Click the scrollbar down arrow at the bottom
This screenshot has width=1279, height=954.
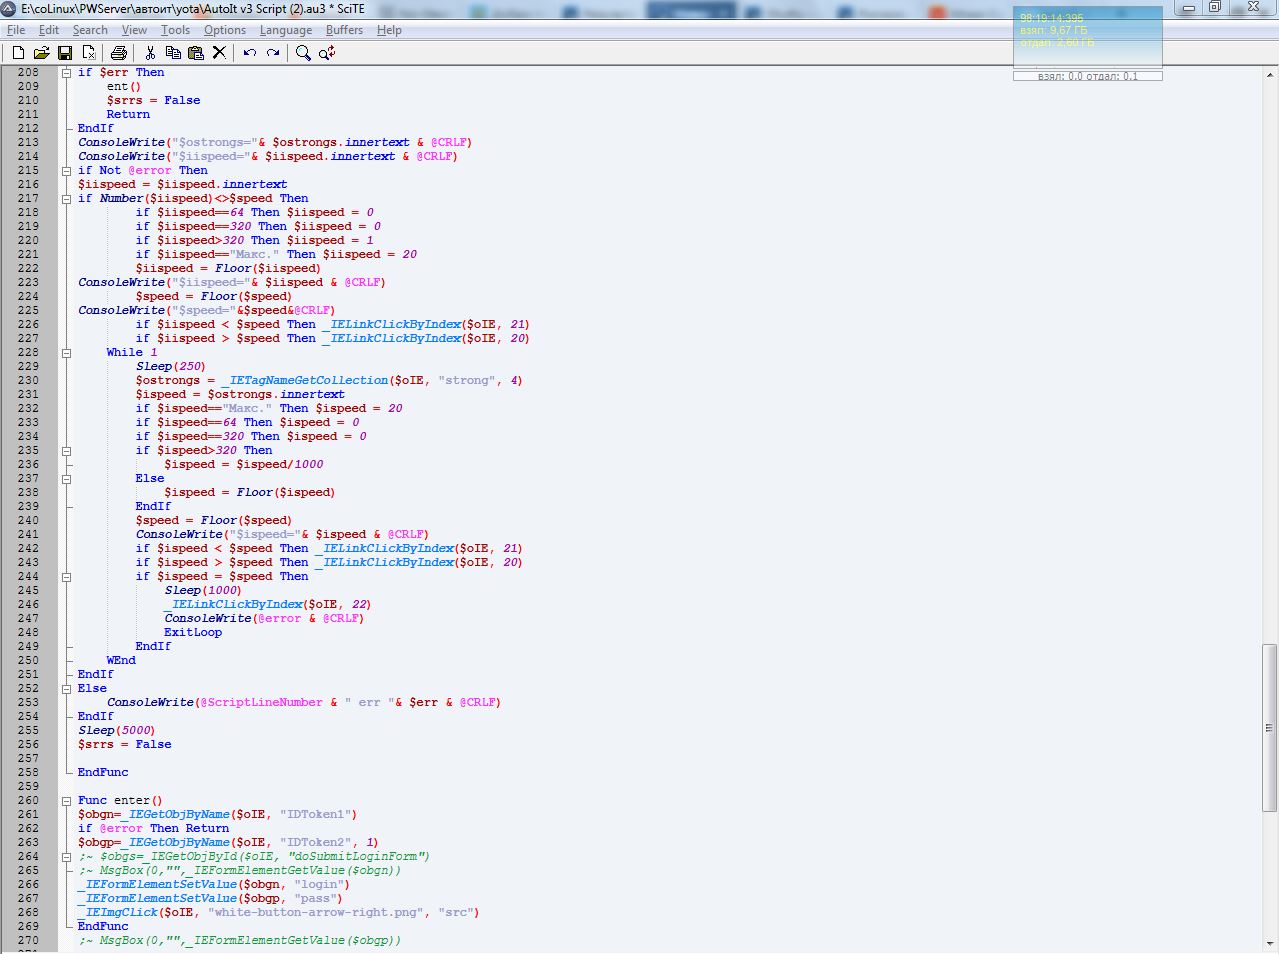tap(1270, 944)
